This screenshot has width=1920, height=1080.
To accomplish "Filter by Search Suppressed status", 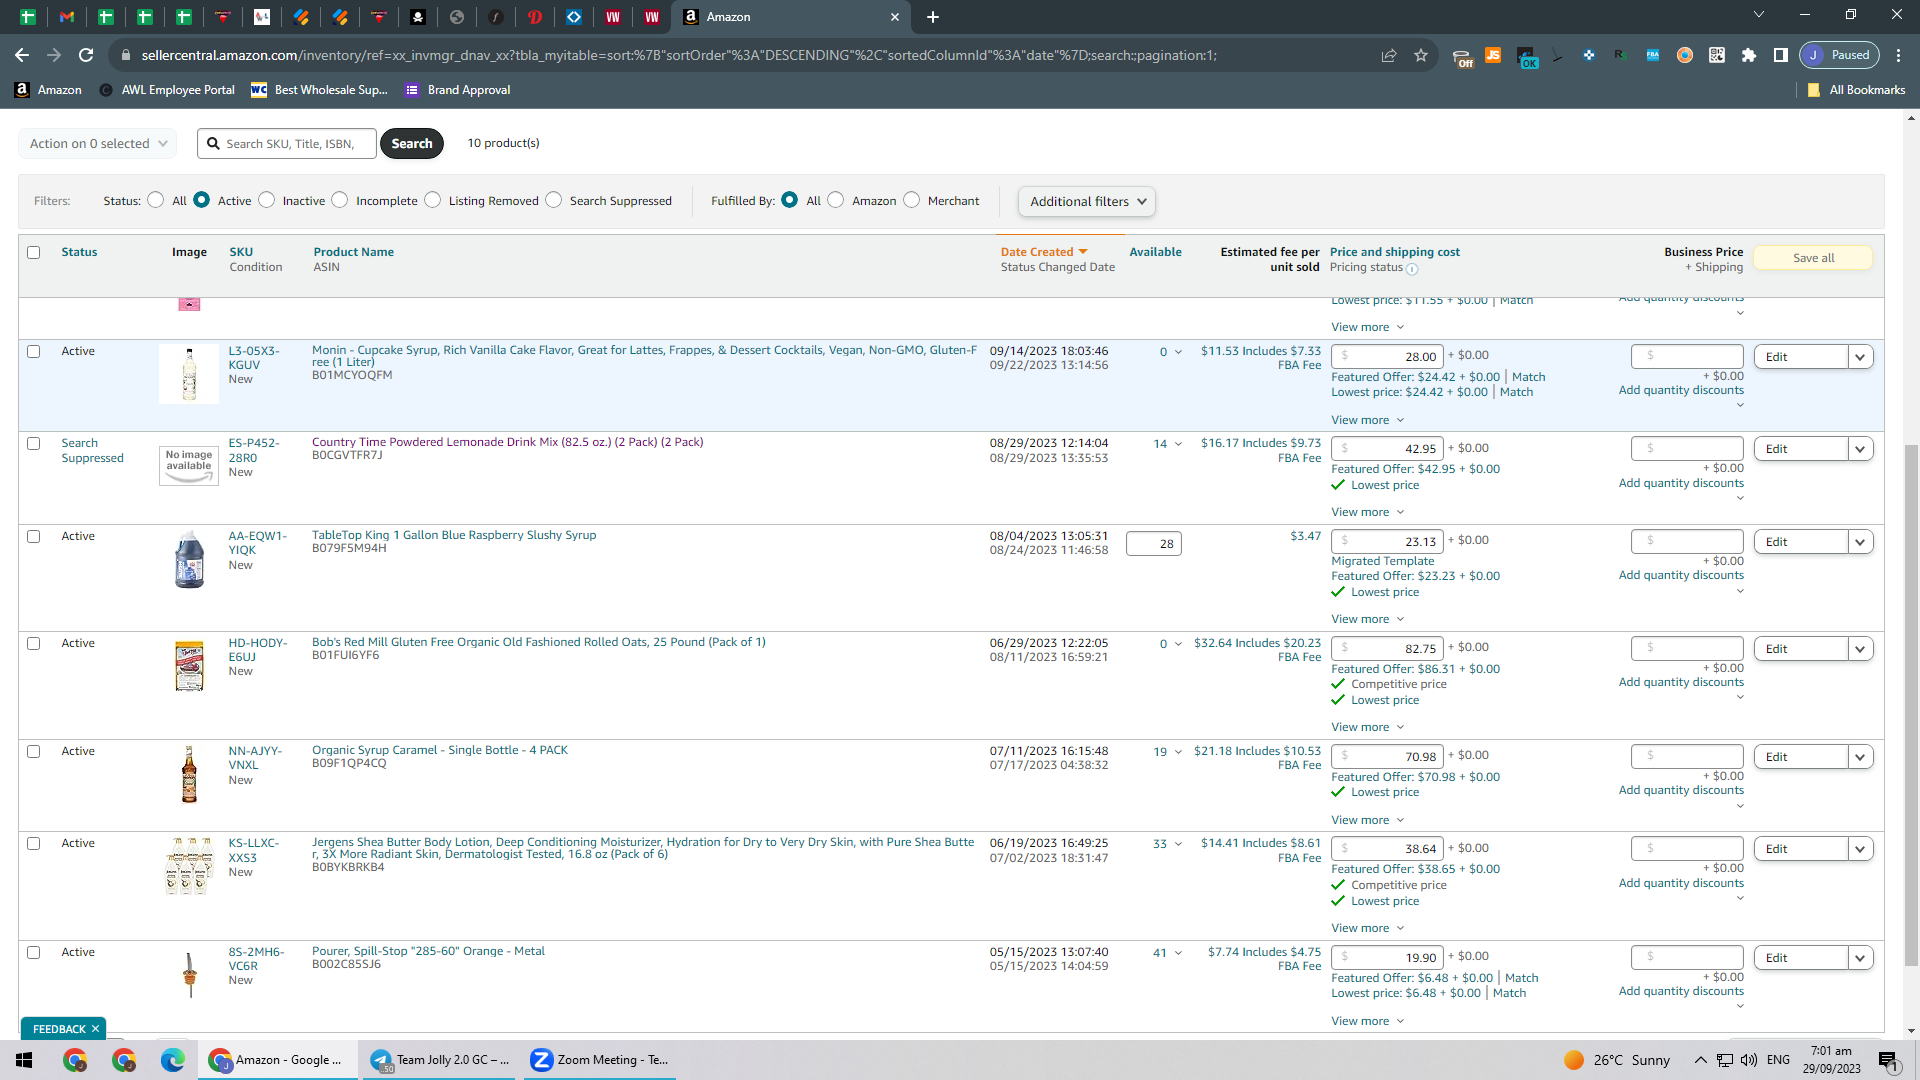I will click(554, 200).
